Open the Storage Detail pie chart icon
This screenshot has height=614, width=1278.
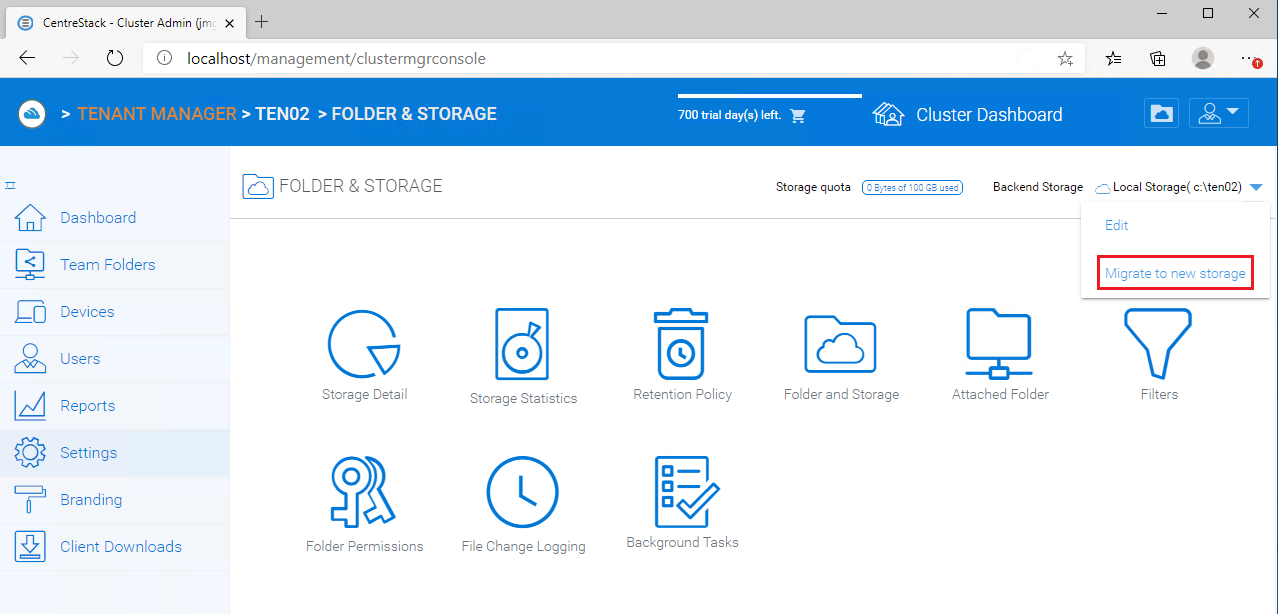pyautogui.click(x=364, y=345)
